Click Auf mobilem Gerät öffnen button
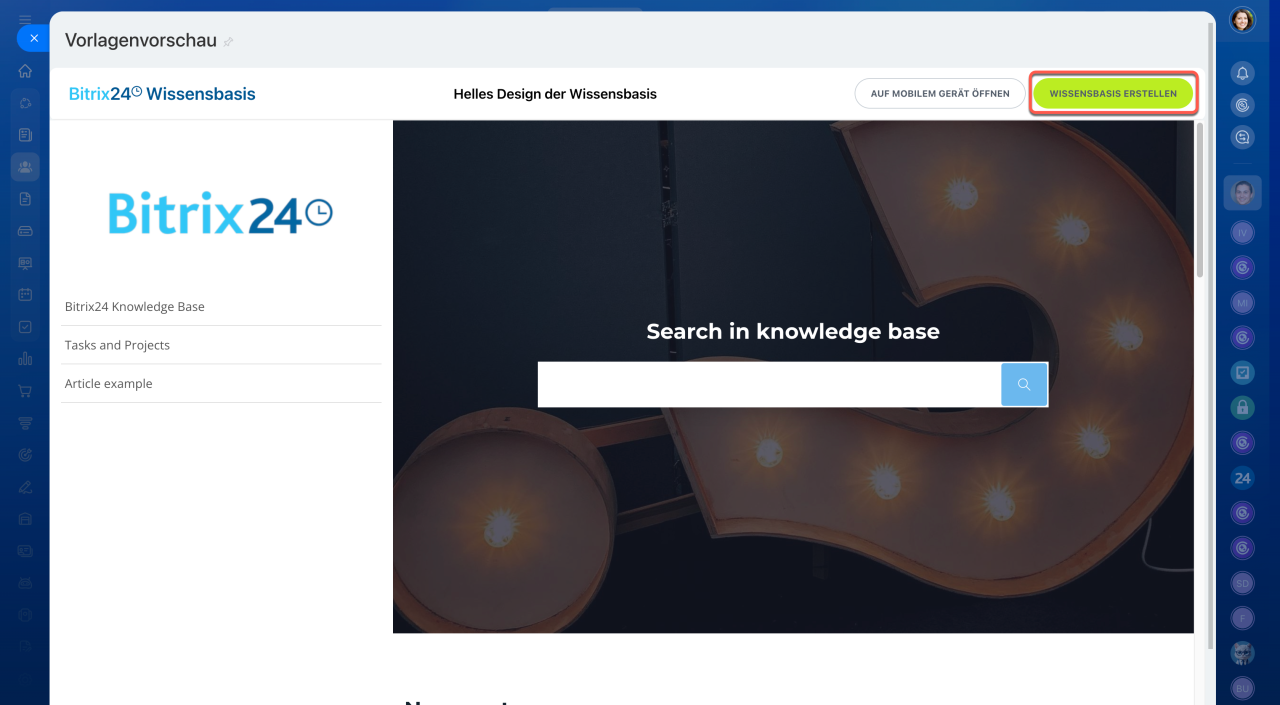Image resolution: width=1280 pixels, height=705 pixels. (940, 94)
